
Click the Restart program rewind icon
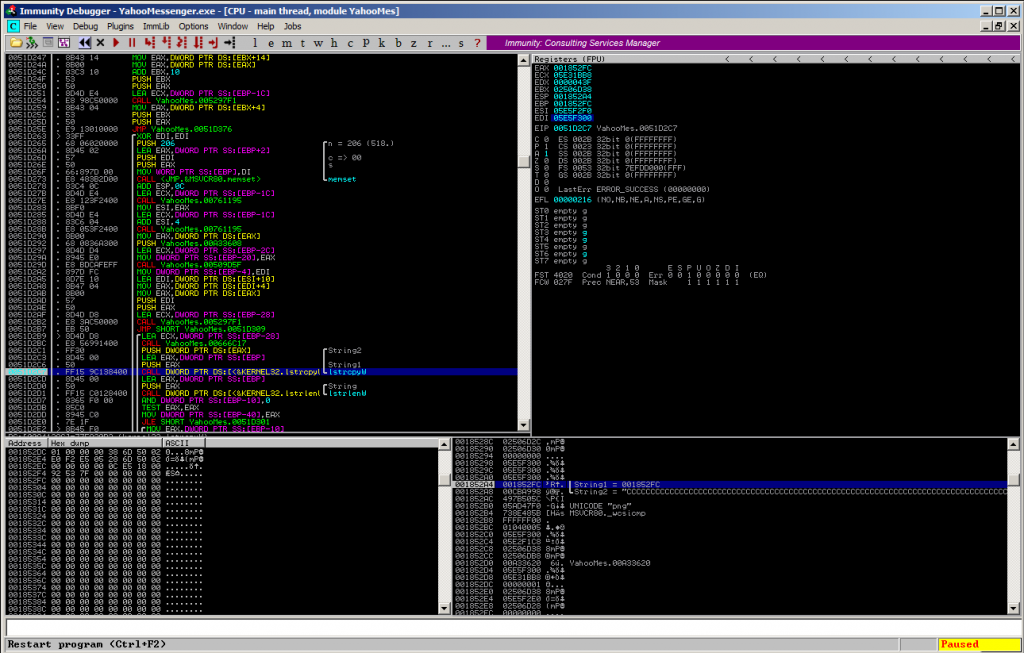pos(85,43)
